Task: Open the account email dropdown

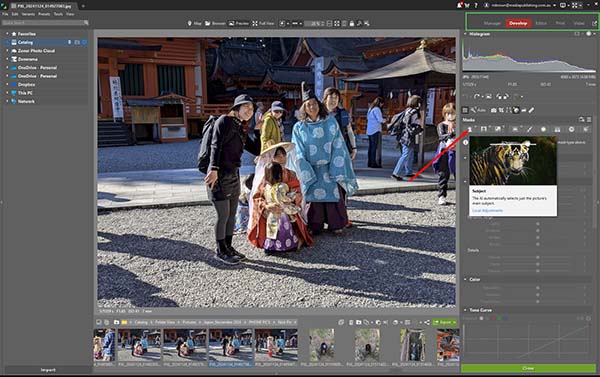Action: [520, 5]
